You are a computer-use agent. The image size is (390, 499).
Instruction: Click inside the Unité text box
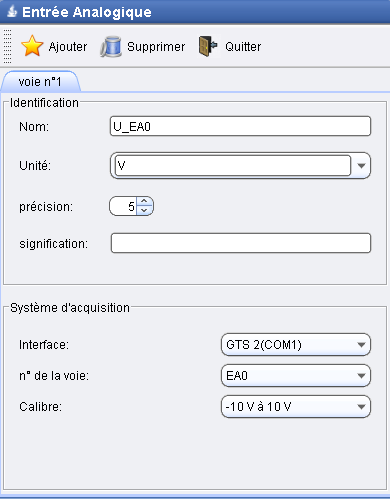233,166
